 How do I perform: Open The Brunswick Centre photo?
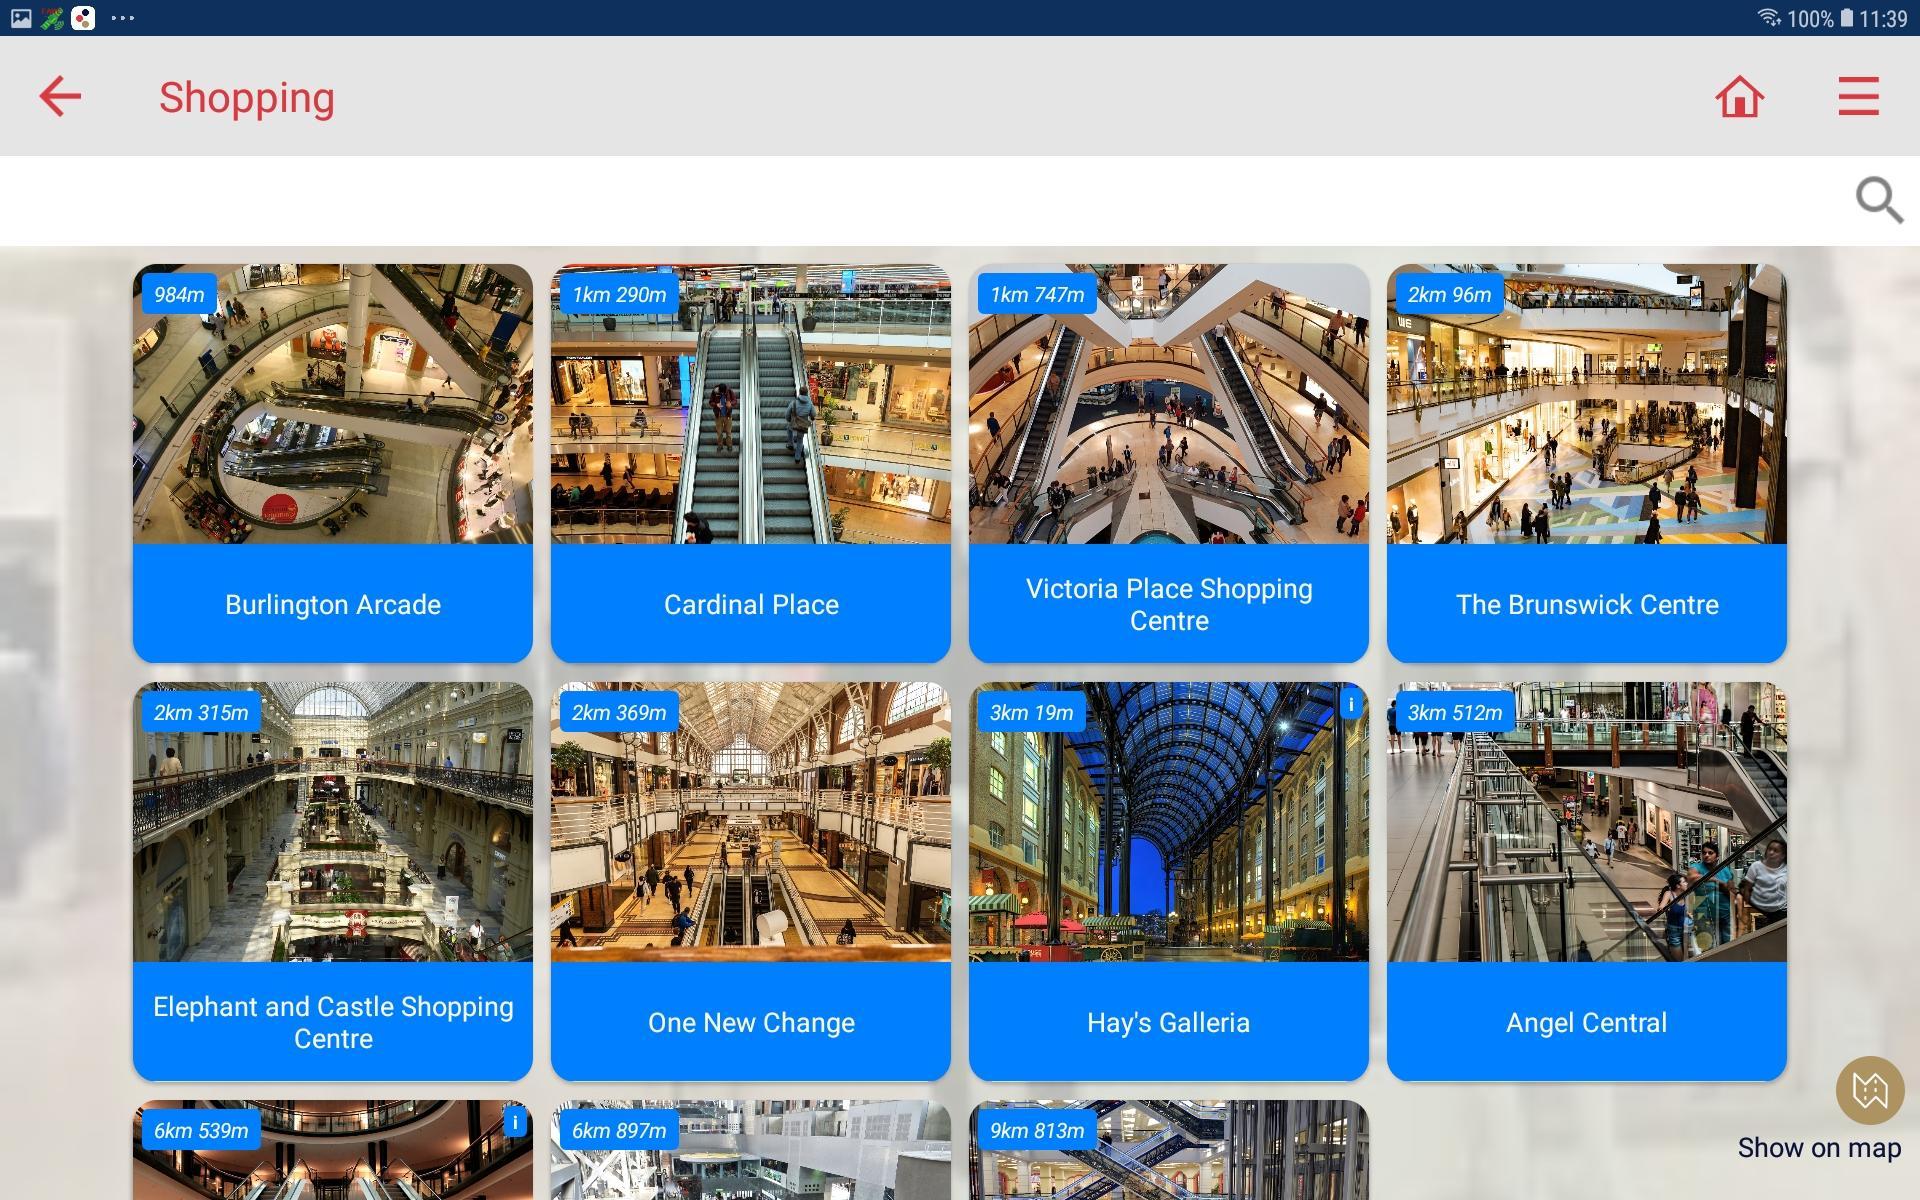pyautogui.click(x=1587, y=404)
